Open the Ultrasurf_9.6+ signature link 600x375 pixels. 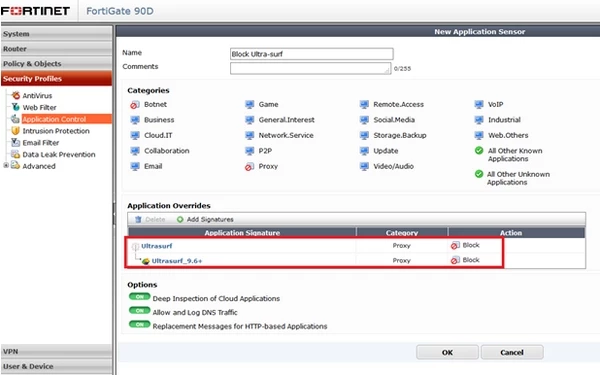(x=177, y=261)
